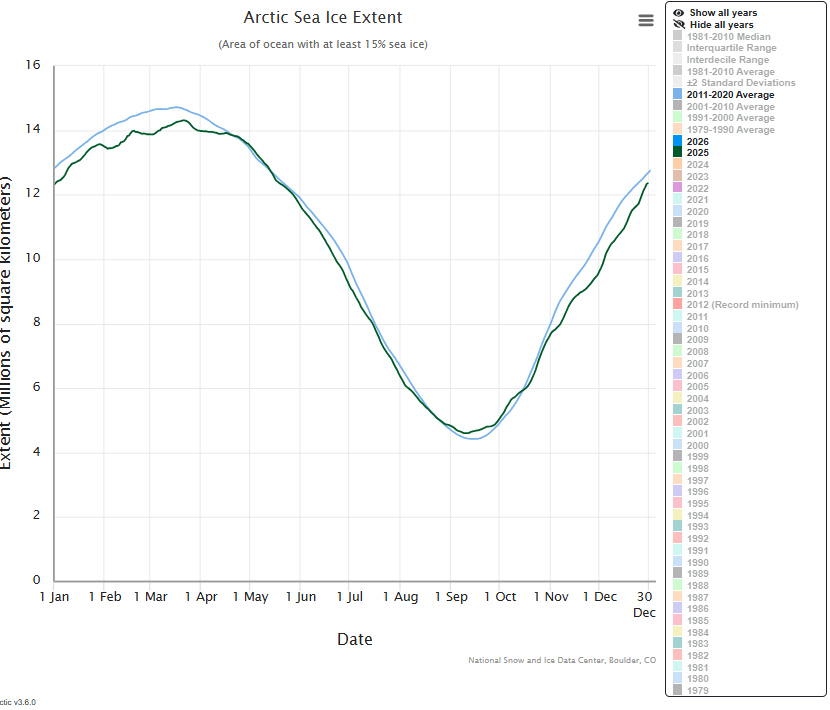Image resolution: width=830 pixels, height=710 pixels.
Task: Select the 2020 legend entry
Action: pos(697,212)
